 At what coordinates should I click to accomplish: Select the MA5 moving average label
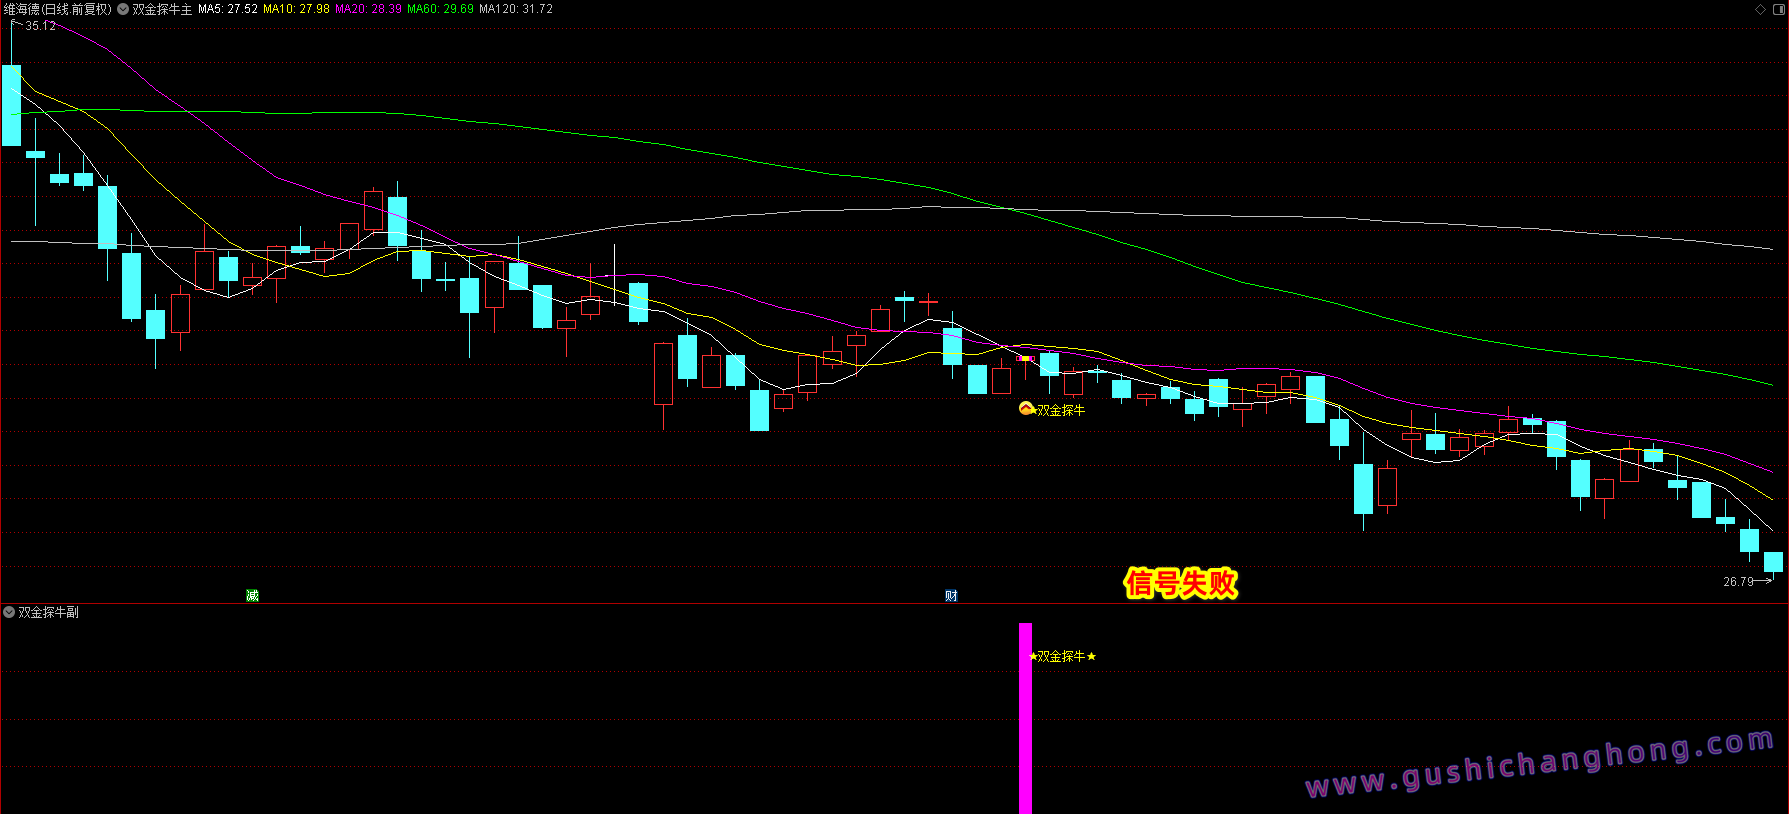(227, 9)
